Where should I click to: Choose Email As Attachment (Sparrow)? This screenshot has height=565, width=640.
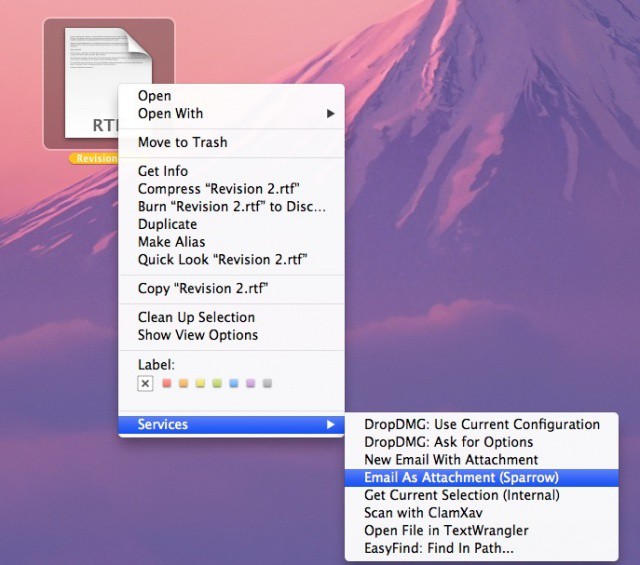point(461,477)
